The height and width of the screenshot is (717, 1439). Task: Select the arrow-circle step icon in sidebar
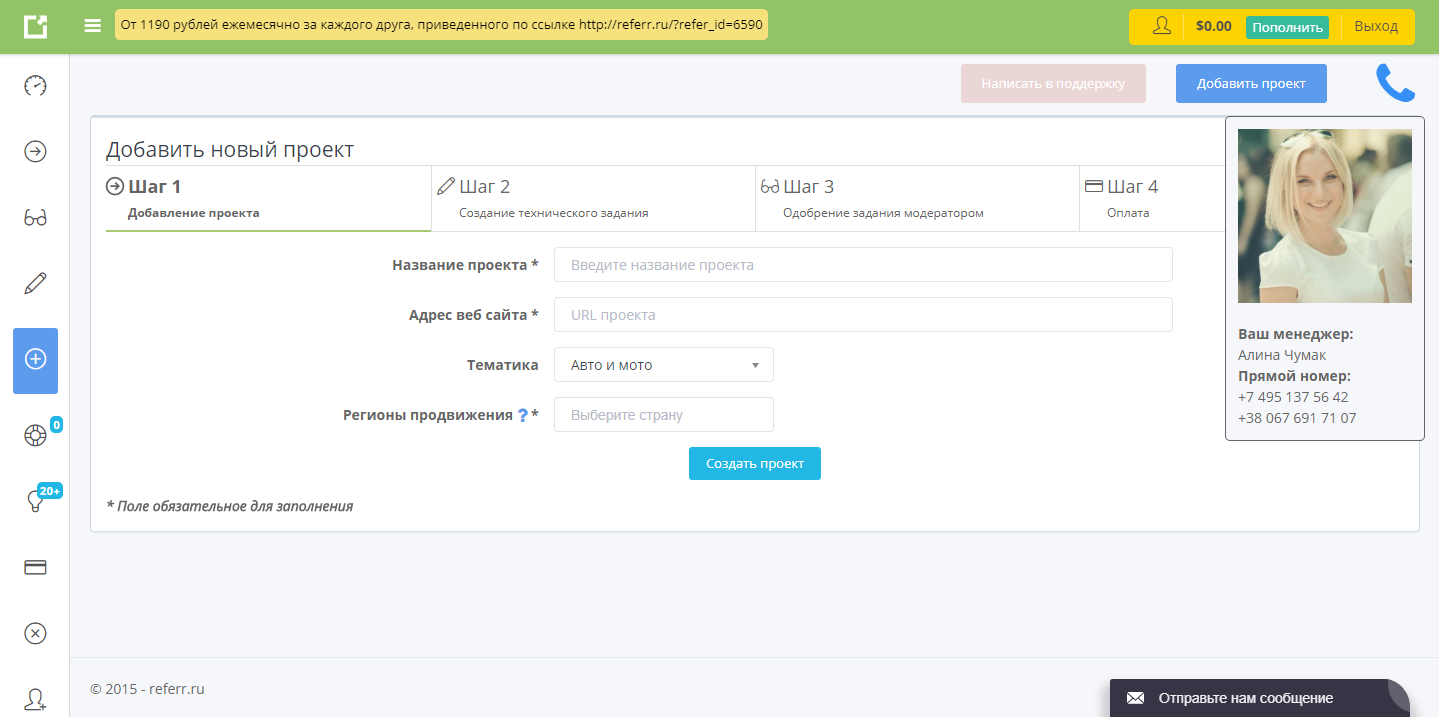point(35,151)
